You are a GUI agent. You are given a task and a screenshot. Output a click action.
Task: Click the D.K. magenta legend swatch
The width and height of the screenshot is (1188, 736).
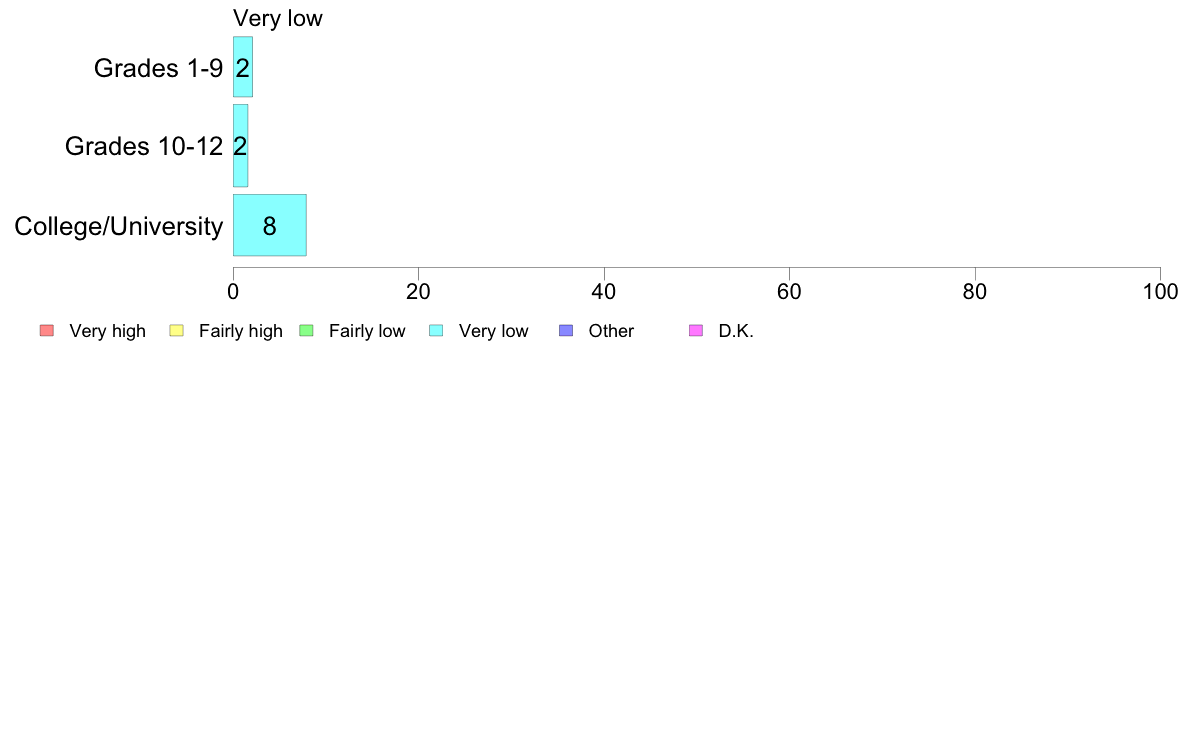coord(696,330)
